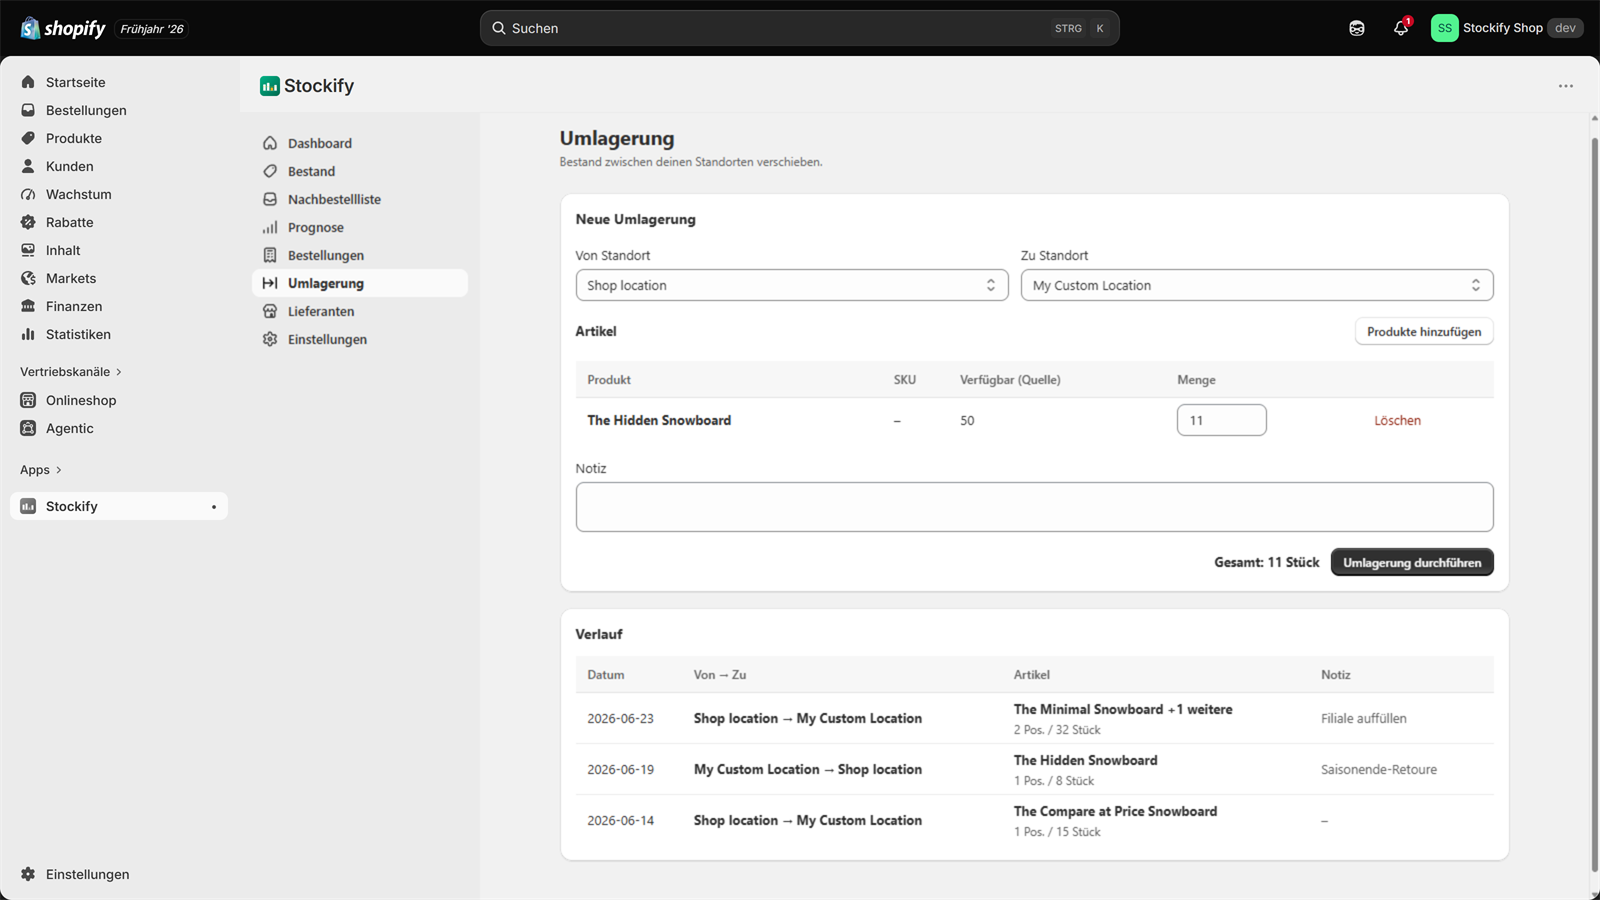Click the Statistiken bar chart icon
The image size is (1600, 900).
(x=28, y=334)
